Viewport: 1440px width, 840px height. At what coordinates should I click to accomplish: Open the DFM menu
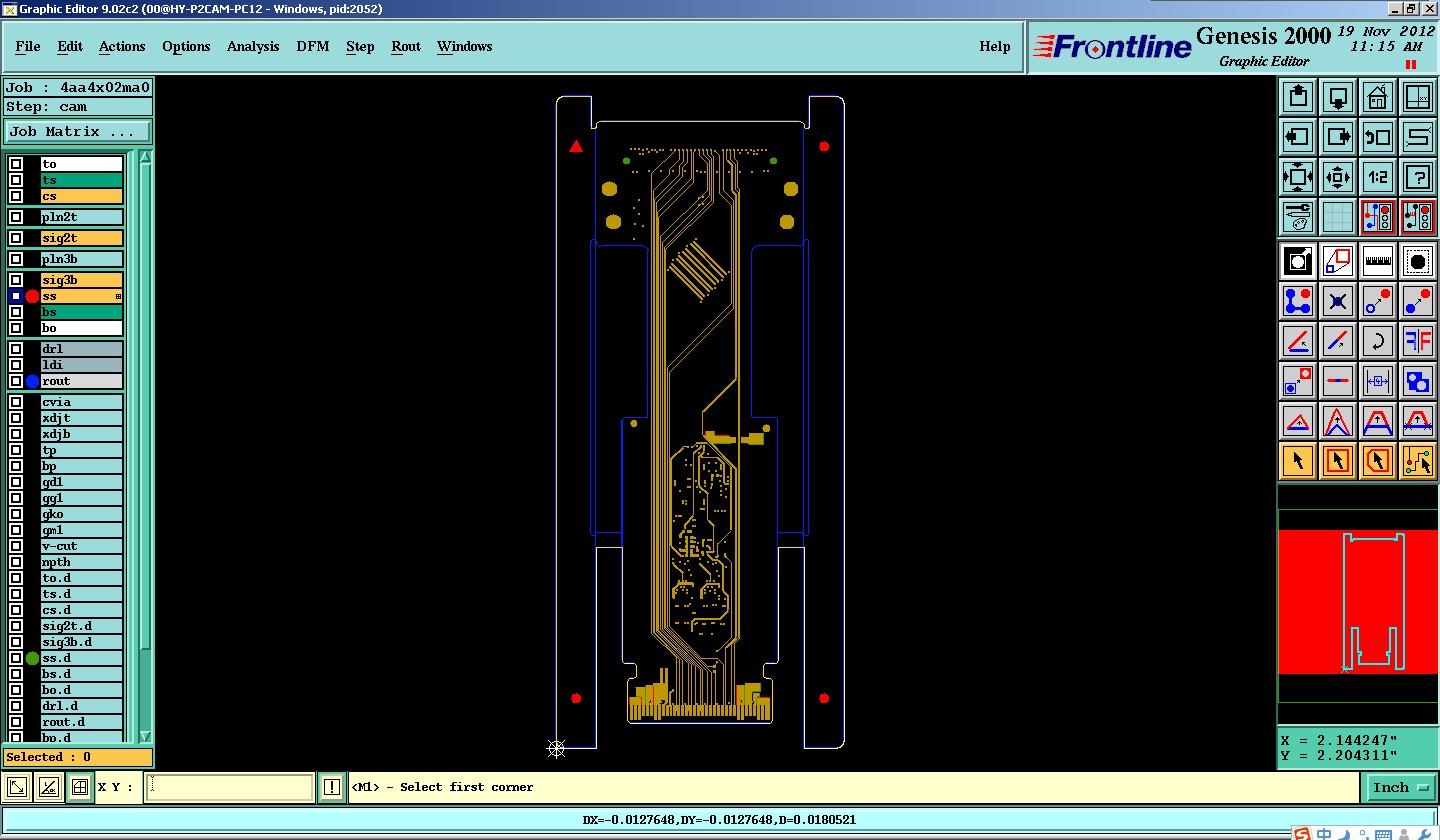313,46
